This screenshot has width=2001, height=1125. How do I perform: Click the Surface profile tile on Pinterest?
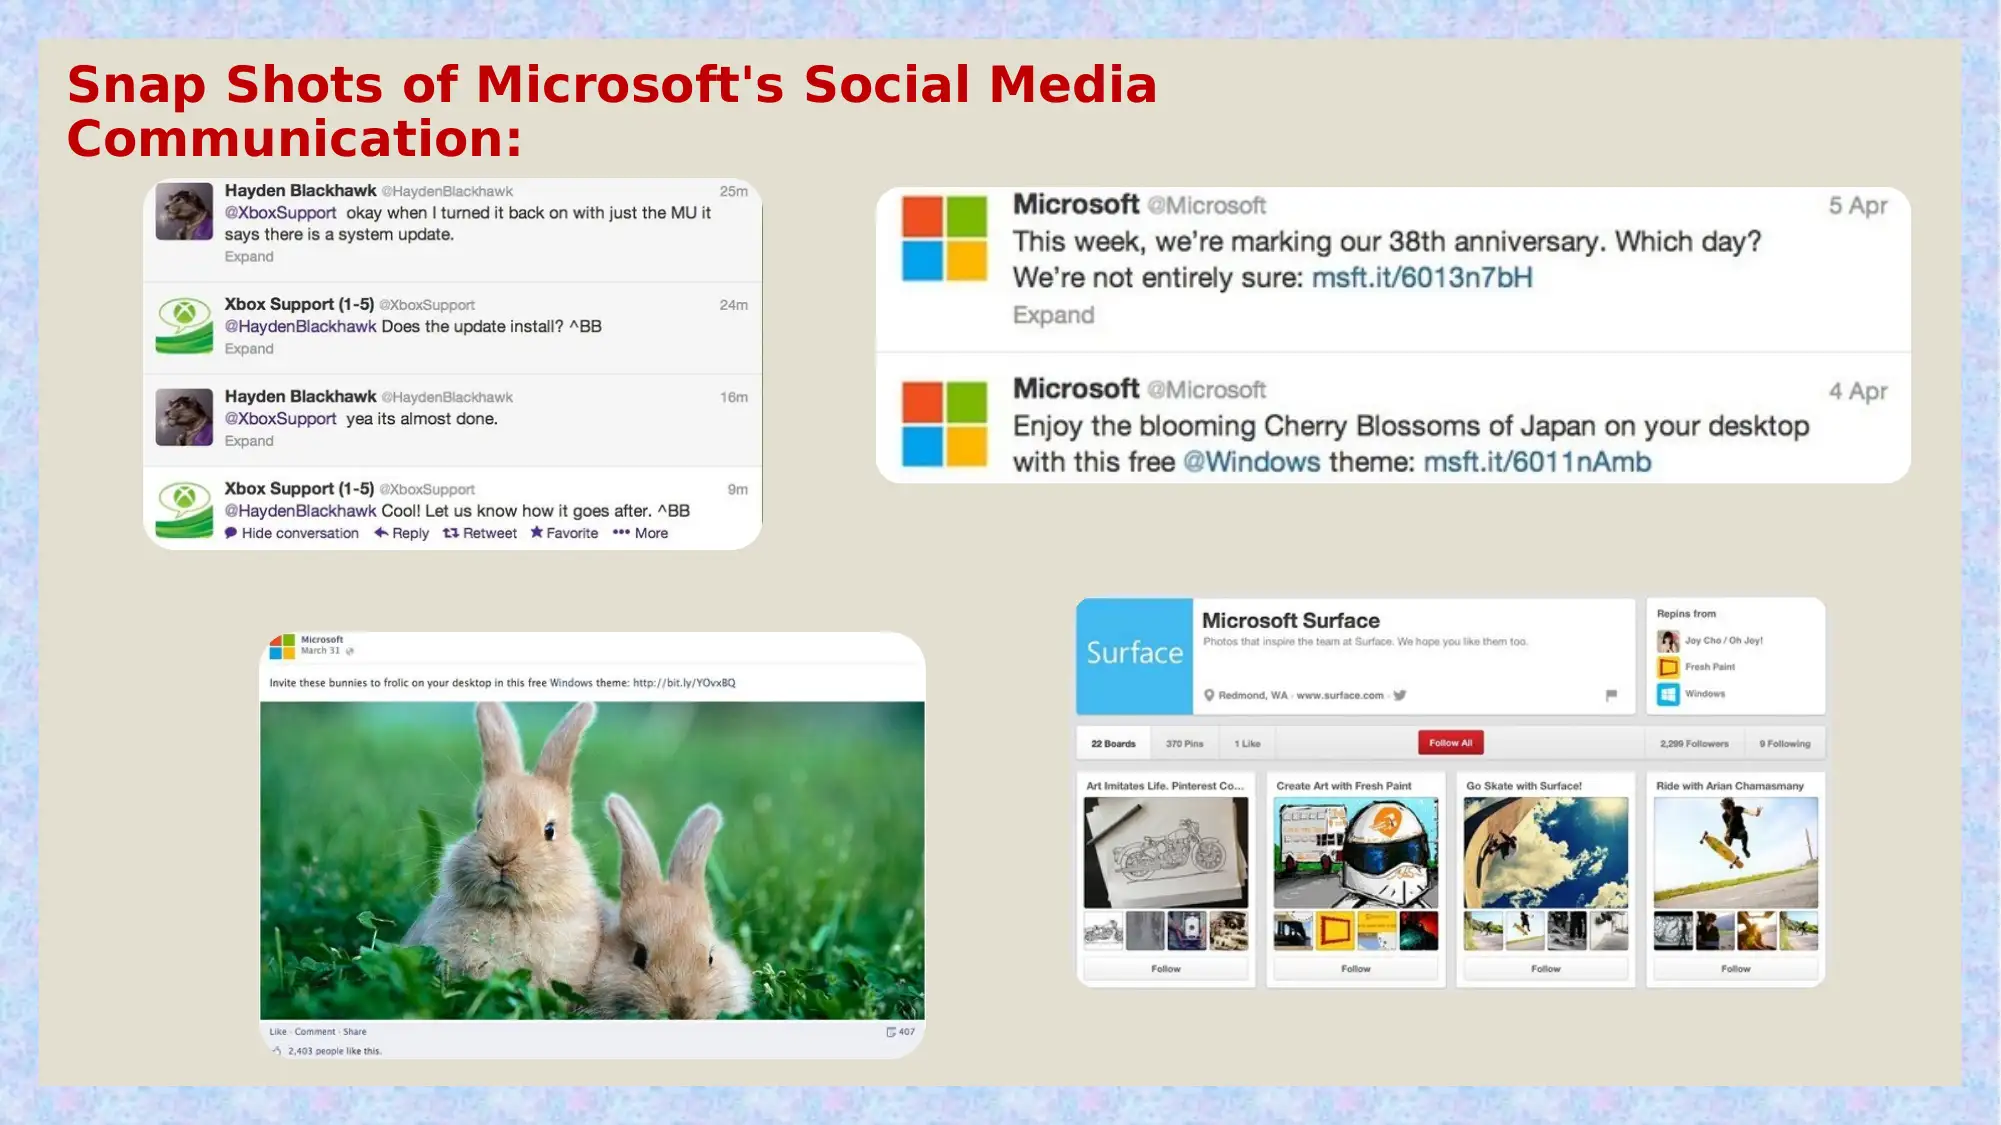coord(1134,655)
